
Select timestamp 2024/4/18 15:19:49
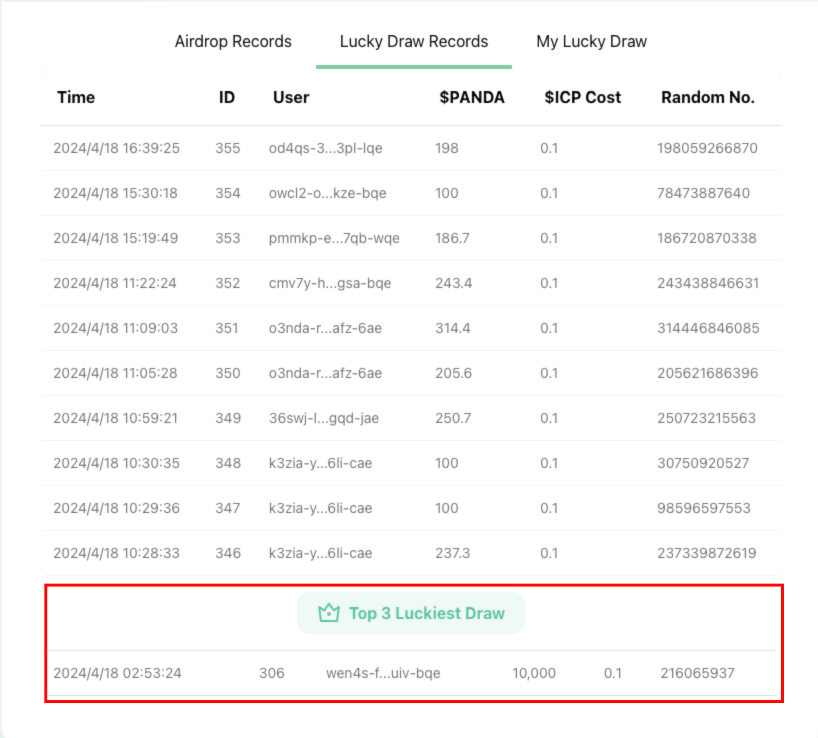click(115, 238)
